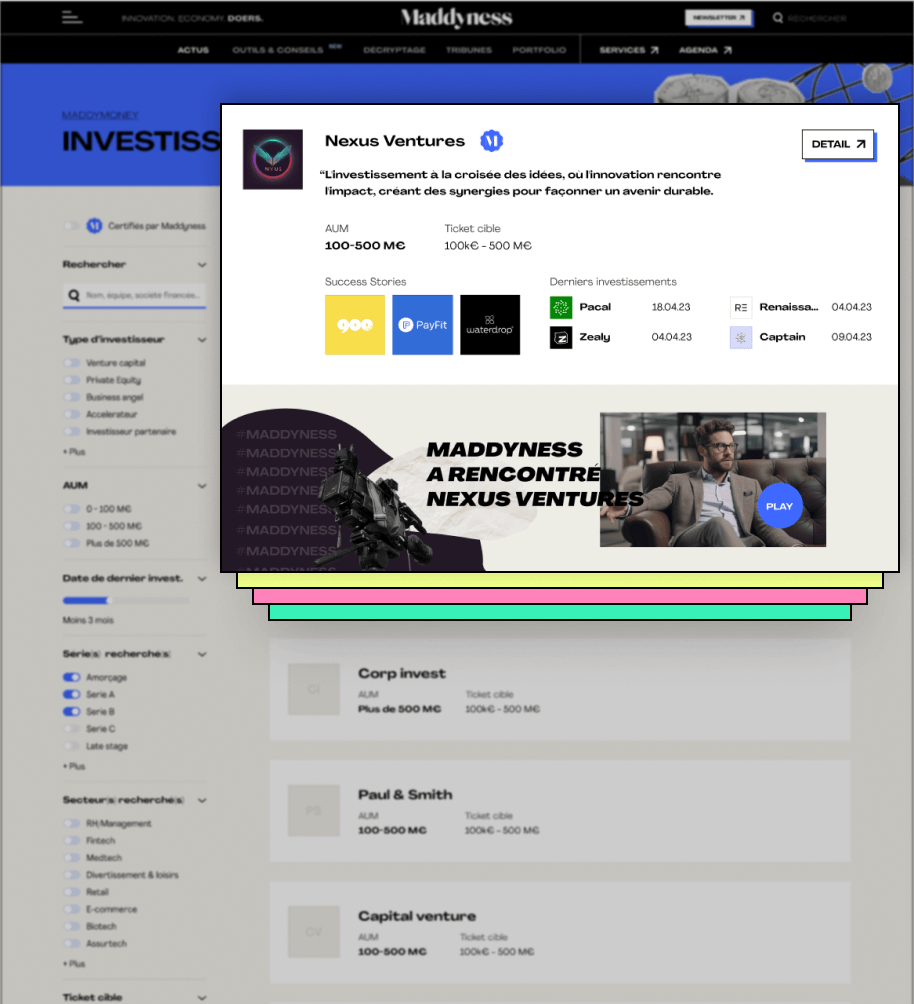Adjust the Date de dernier invest. slider
This screenshot has width=914, height=1004.
pos(108,600)
